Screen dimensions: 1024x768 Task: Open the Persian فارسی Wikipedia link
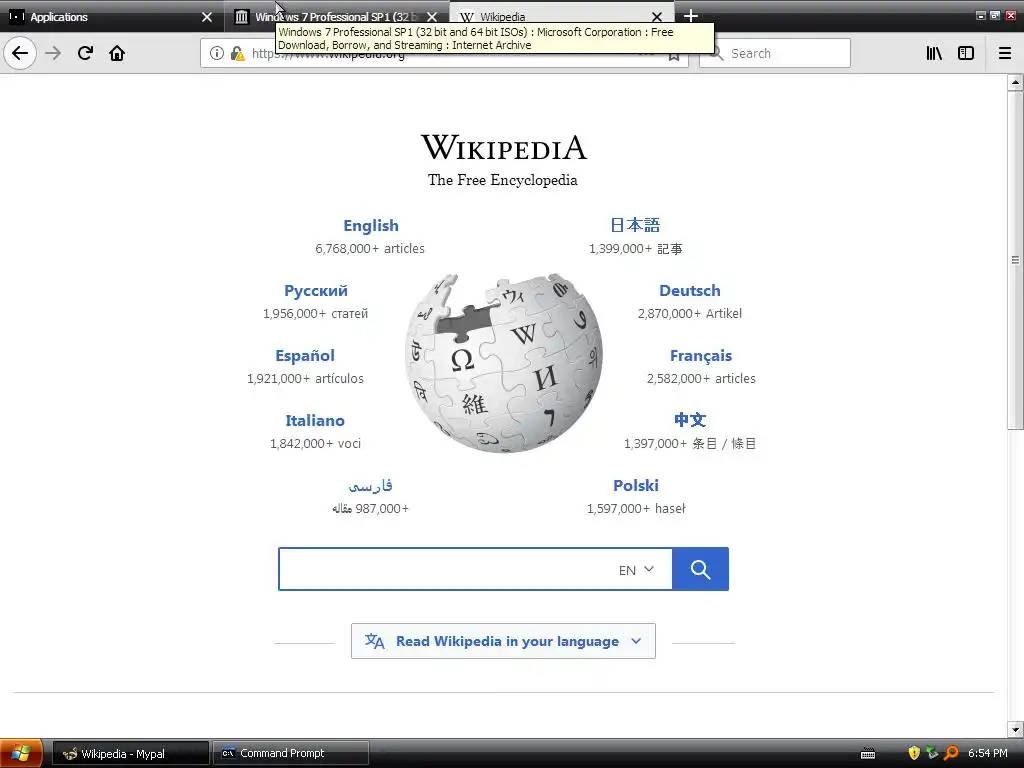370,486
